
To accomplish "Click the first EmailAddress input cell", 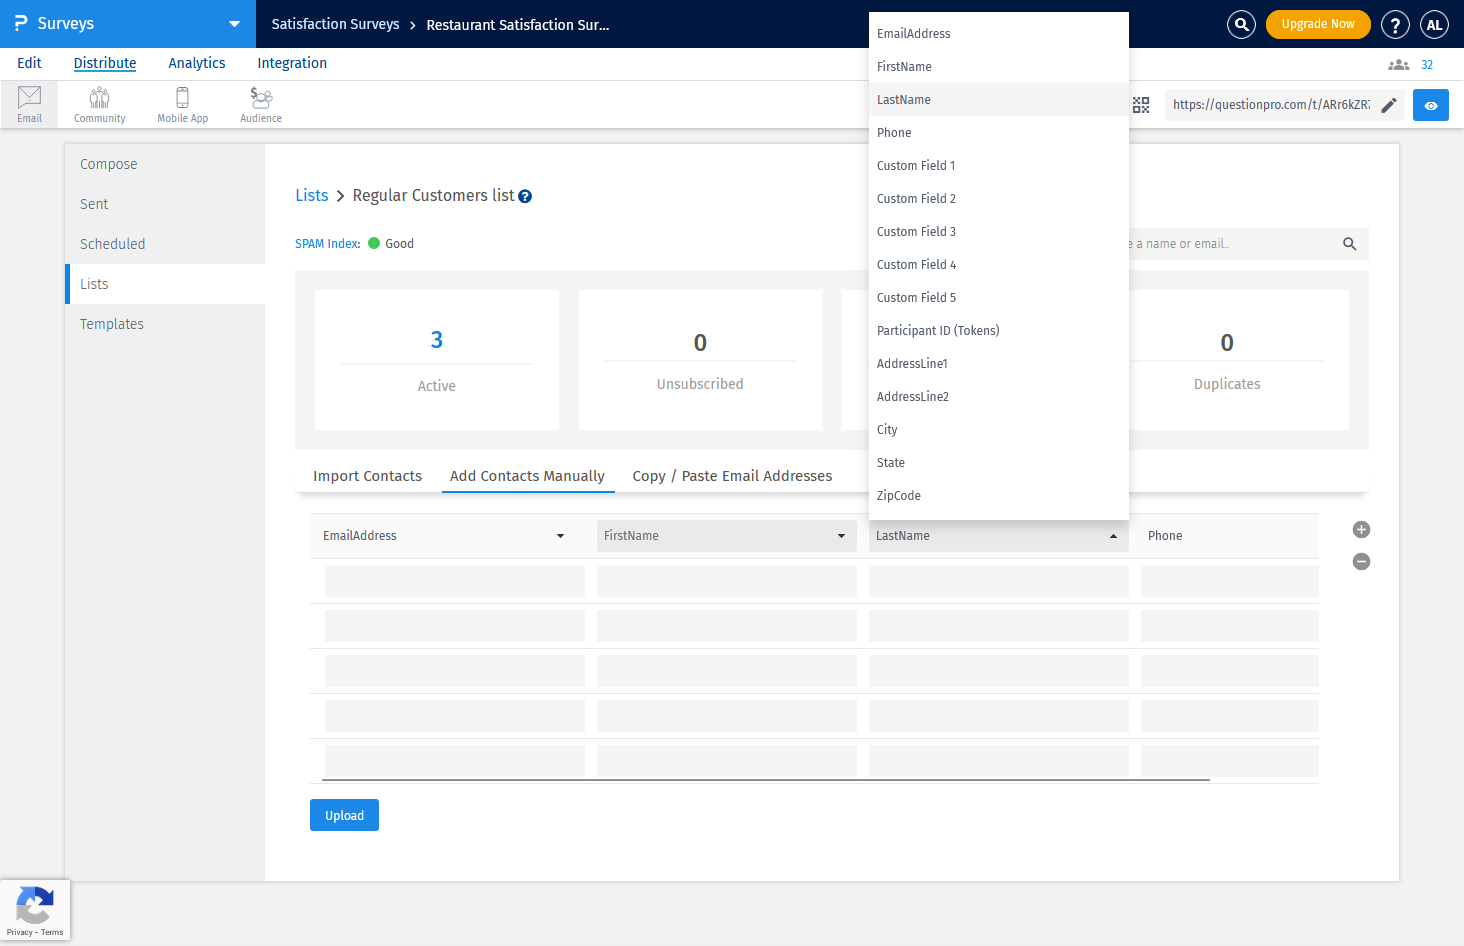I will pyautogui.click(x=454, y=581).
